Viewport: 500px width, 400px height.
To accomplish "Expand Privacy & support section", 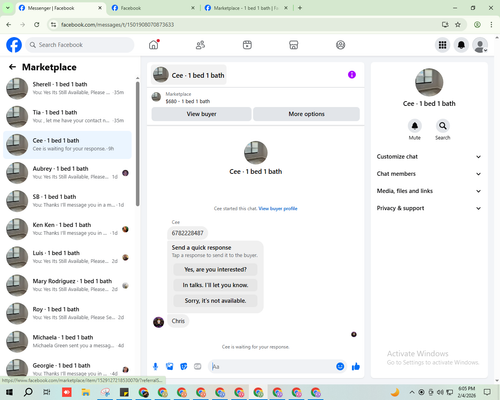I will 429,208.
